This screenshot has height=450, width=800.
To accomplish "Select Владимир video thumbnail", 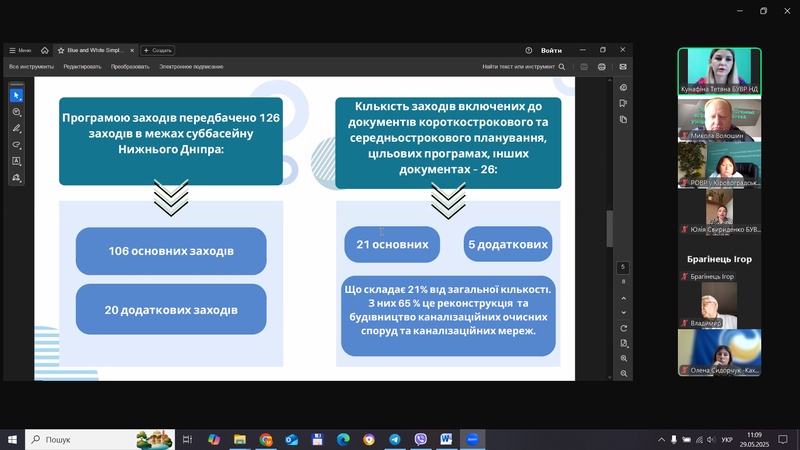I will 719,305.
